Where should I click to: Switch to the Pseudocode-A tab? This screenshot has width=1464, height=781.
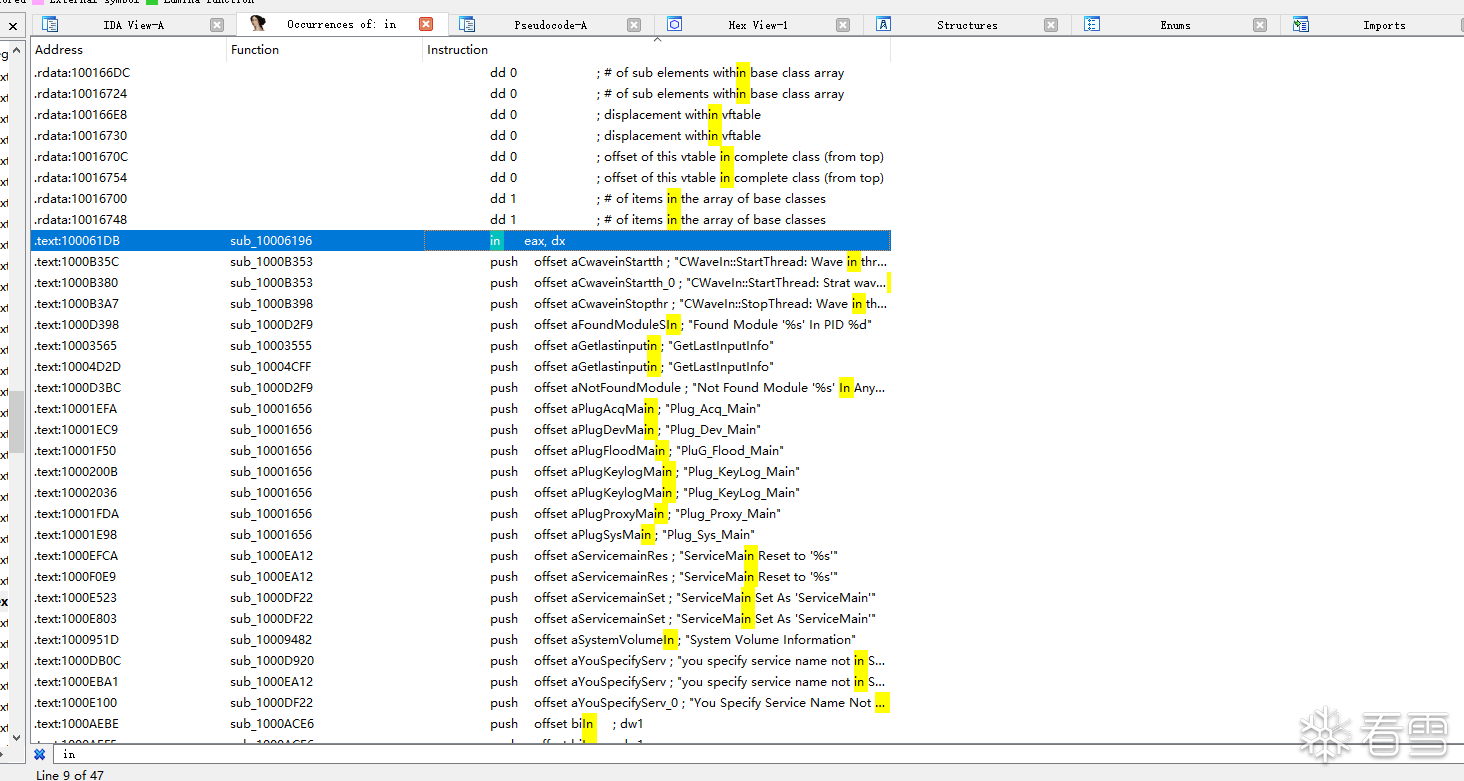pyautogui.click(x=550, y=25)
